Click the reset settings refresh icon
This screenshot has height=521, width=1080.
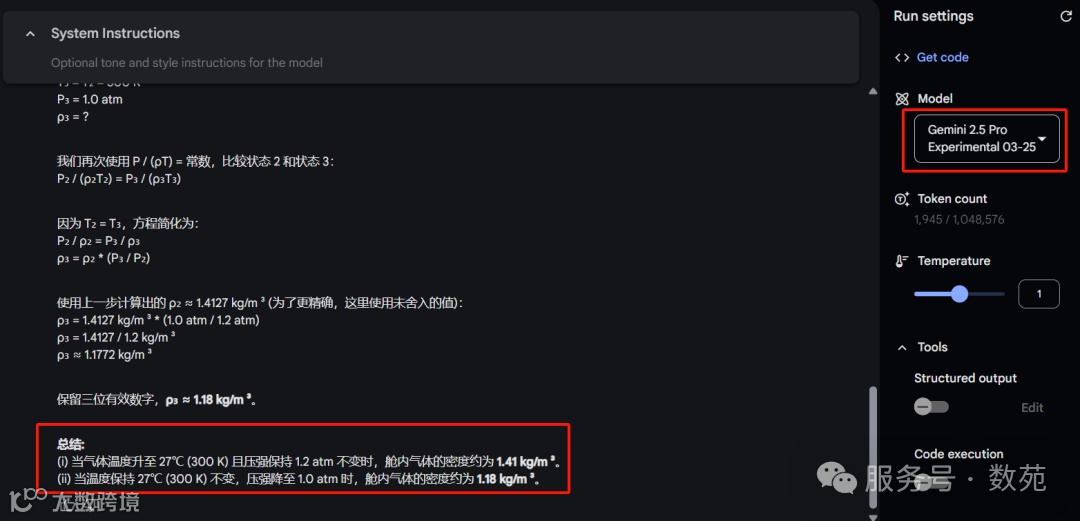point(1066,17)
